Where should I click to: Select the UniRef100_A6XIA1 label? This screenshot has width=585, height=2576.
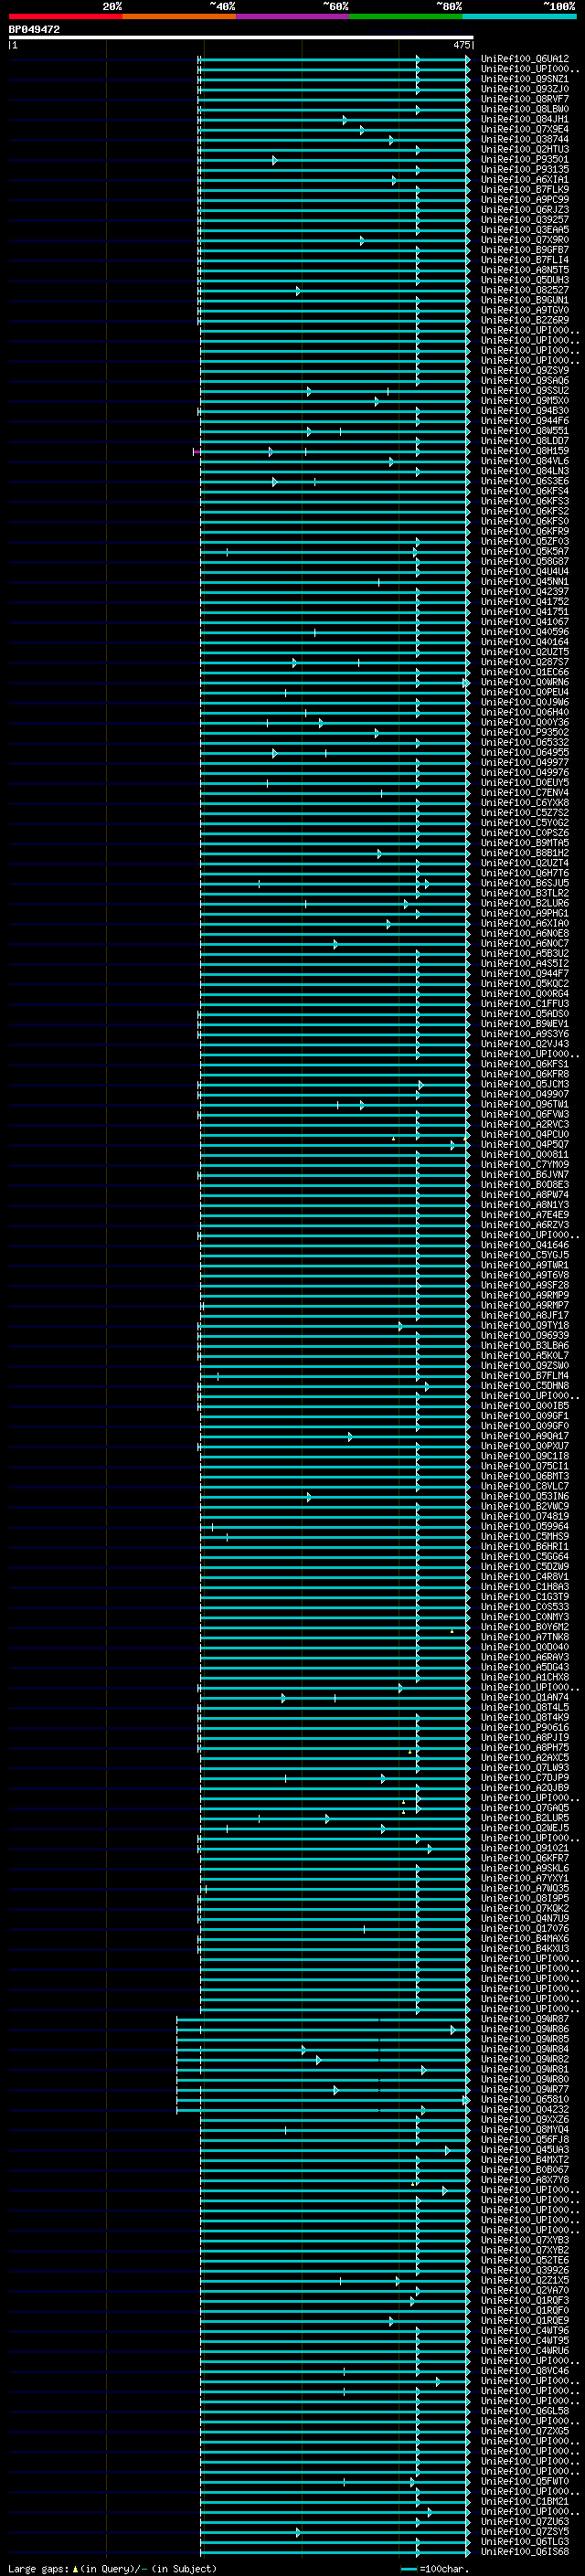525,180
